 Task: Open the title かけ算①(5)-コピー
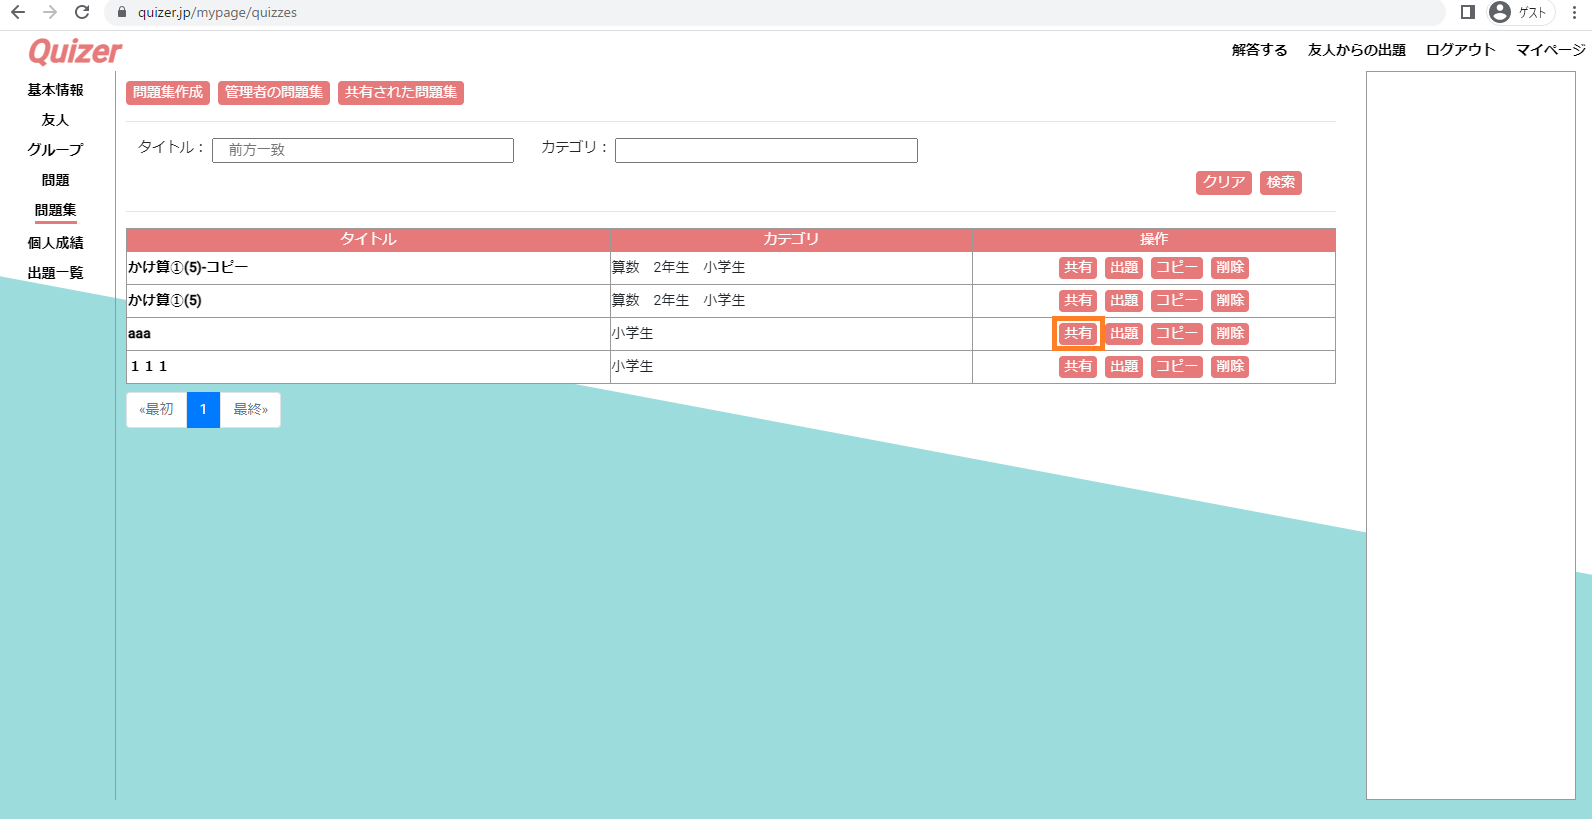point(188,267)
